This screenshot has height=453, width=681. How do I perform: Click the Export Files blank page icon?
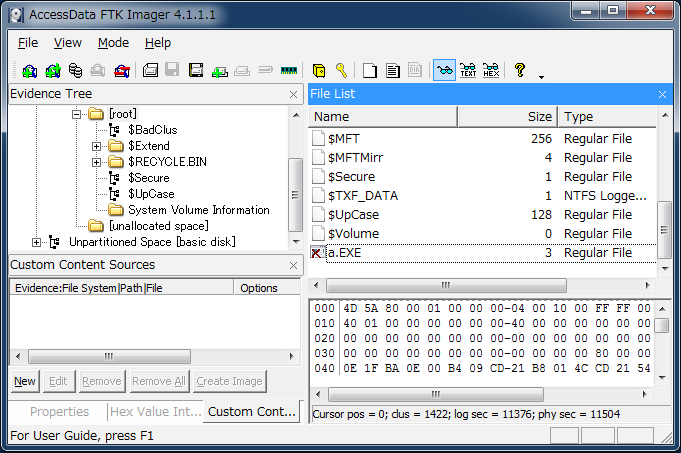point(370,70)
